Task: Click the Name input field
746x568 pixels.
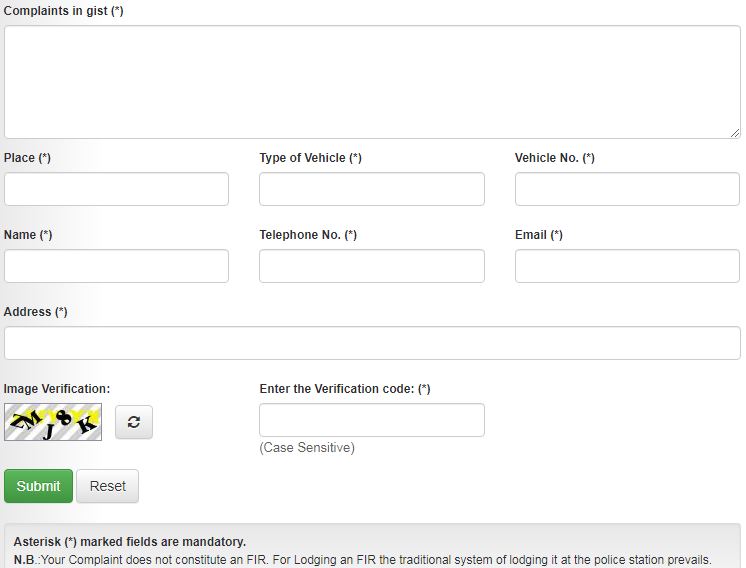Action: tap(117, 266)
